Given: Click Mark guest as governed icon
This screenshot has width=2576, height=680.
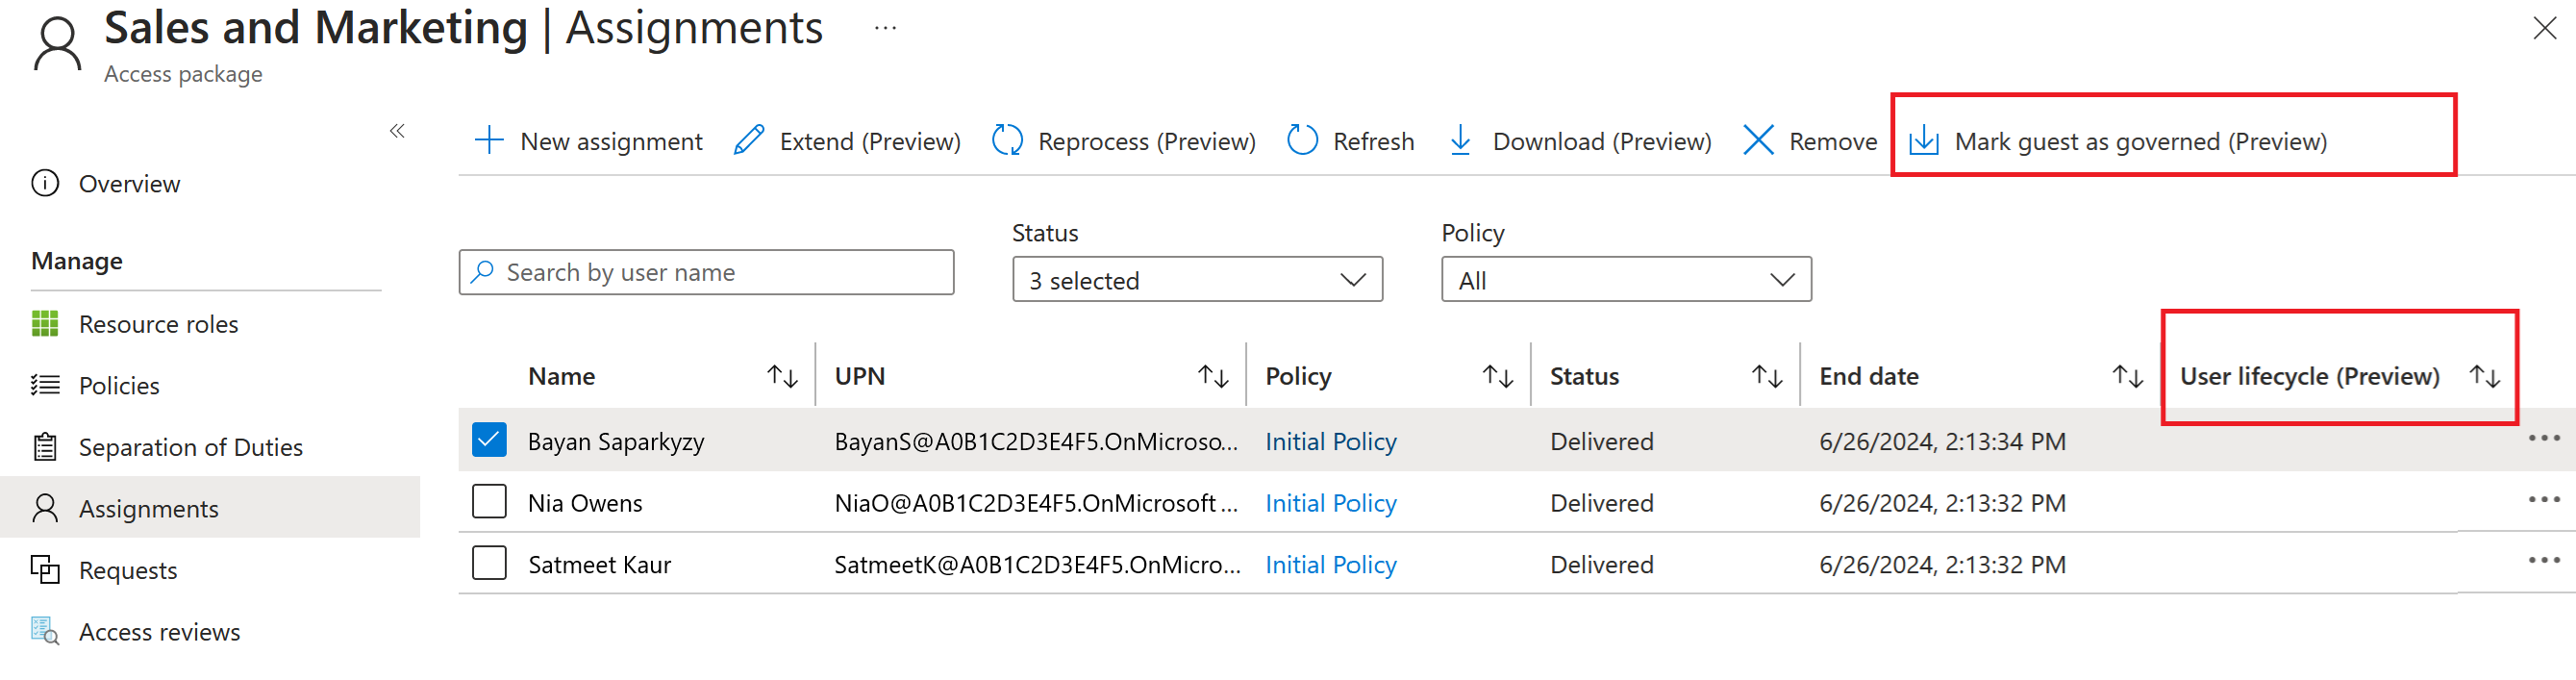Looking at the screenshot, I should [x=1923, y=141].
